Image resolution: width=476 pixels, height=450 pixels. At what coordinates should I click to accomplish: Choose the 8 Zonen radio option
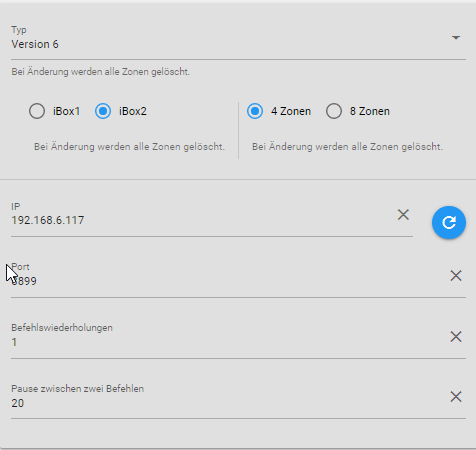[334, 111]
